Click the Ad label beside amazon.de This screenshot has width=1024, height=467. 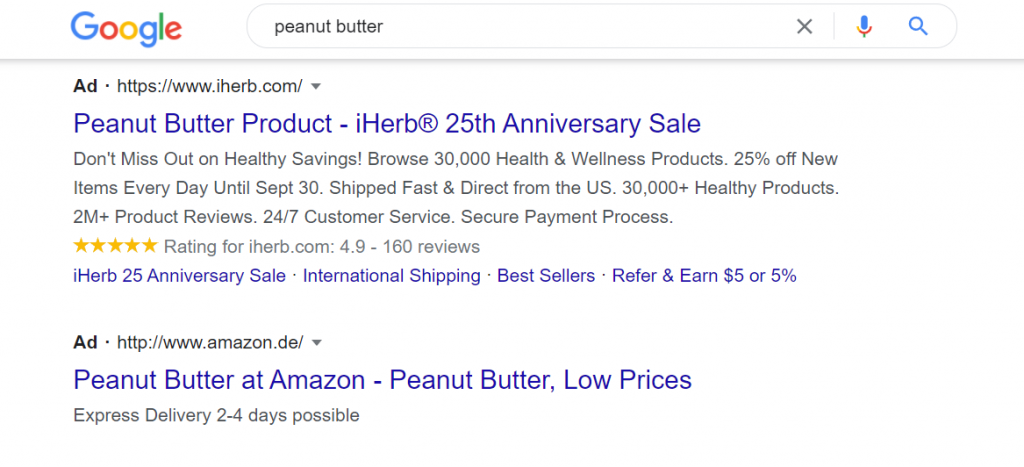pyautogui.click(x=85, y=343)
